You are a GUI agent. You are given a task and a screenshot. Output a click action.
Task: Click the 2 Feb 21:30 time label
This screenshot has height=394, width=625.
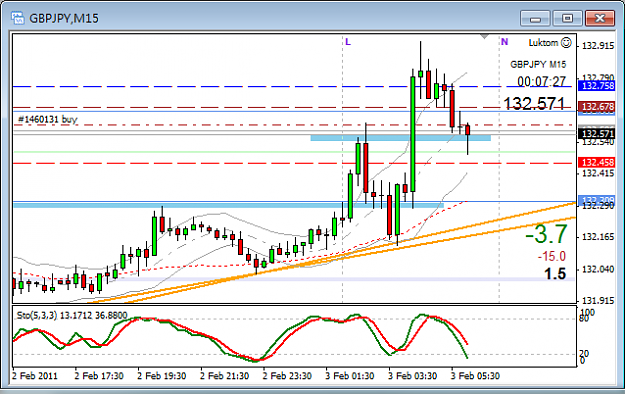[x=224, y=376]
